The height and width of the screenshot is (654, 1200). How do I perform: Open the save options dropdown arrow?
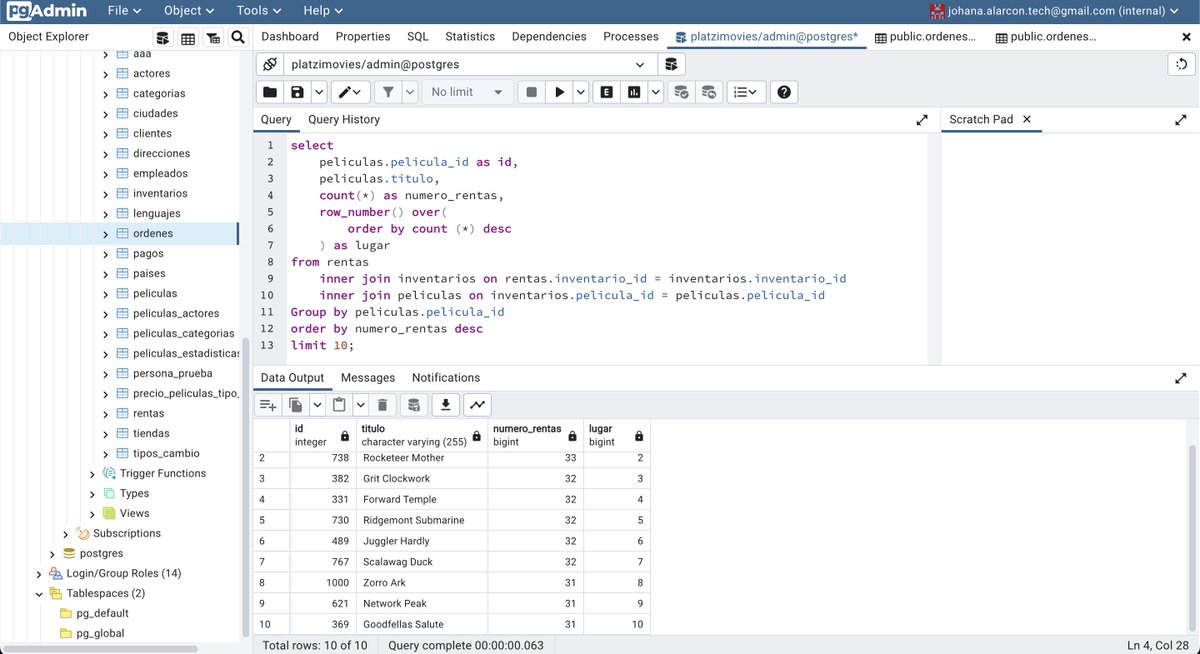click(319, 92)
